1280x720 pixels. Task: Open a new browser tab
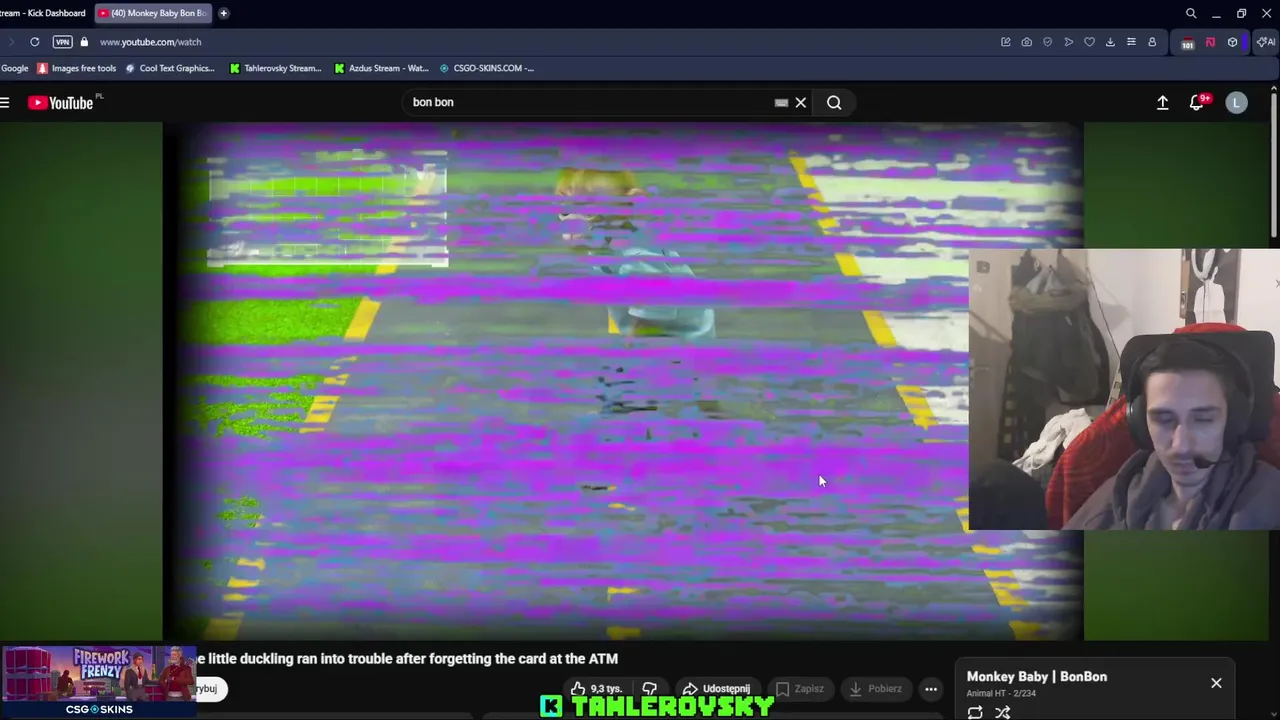(x=223, y=13)
